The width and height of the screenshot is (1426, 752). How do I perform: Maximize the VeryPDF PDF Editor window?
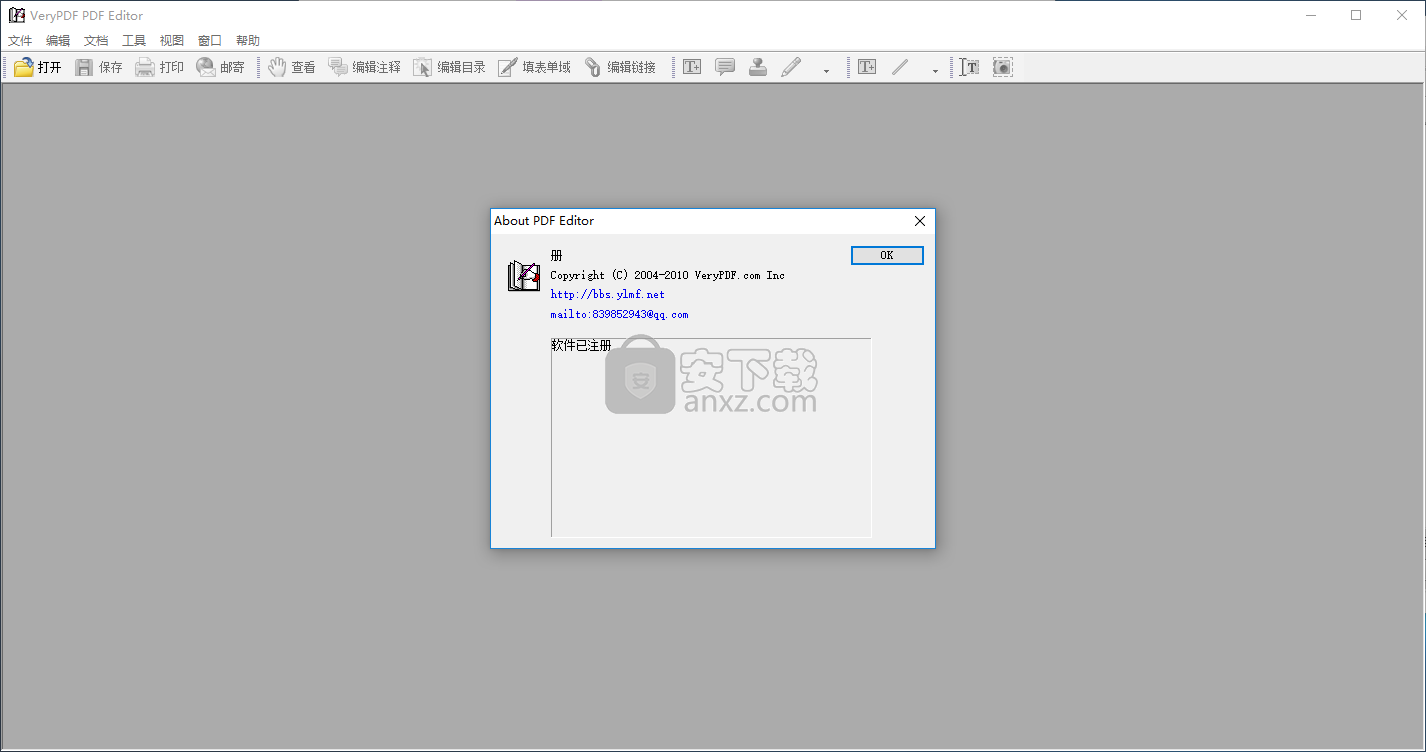coord(1356,15)
